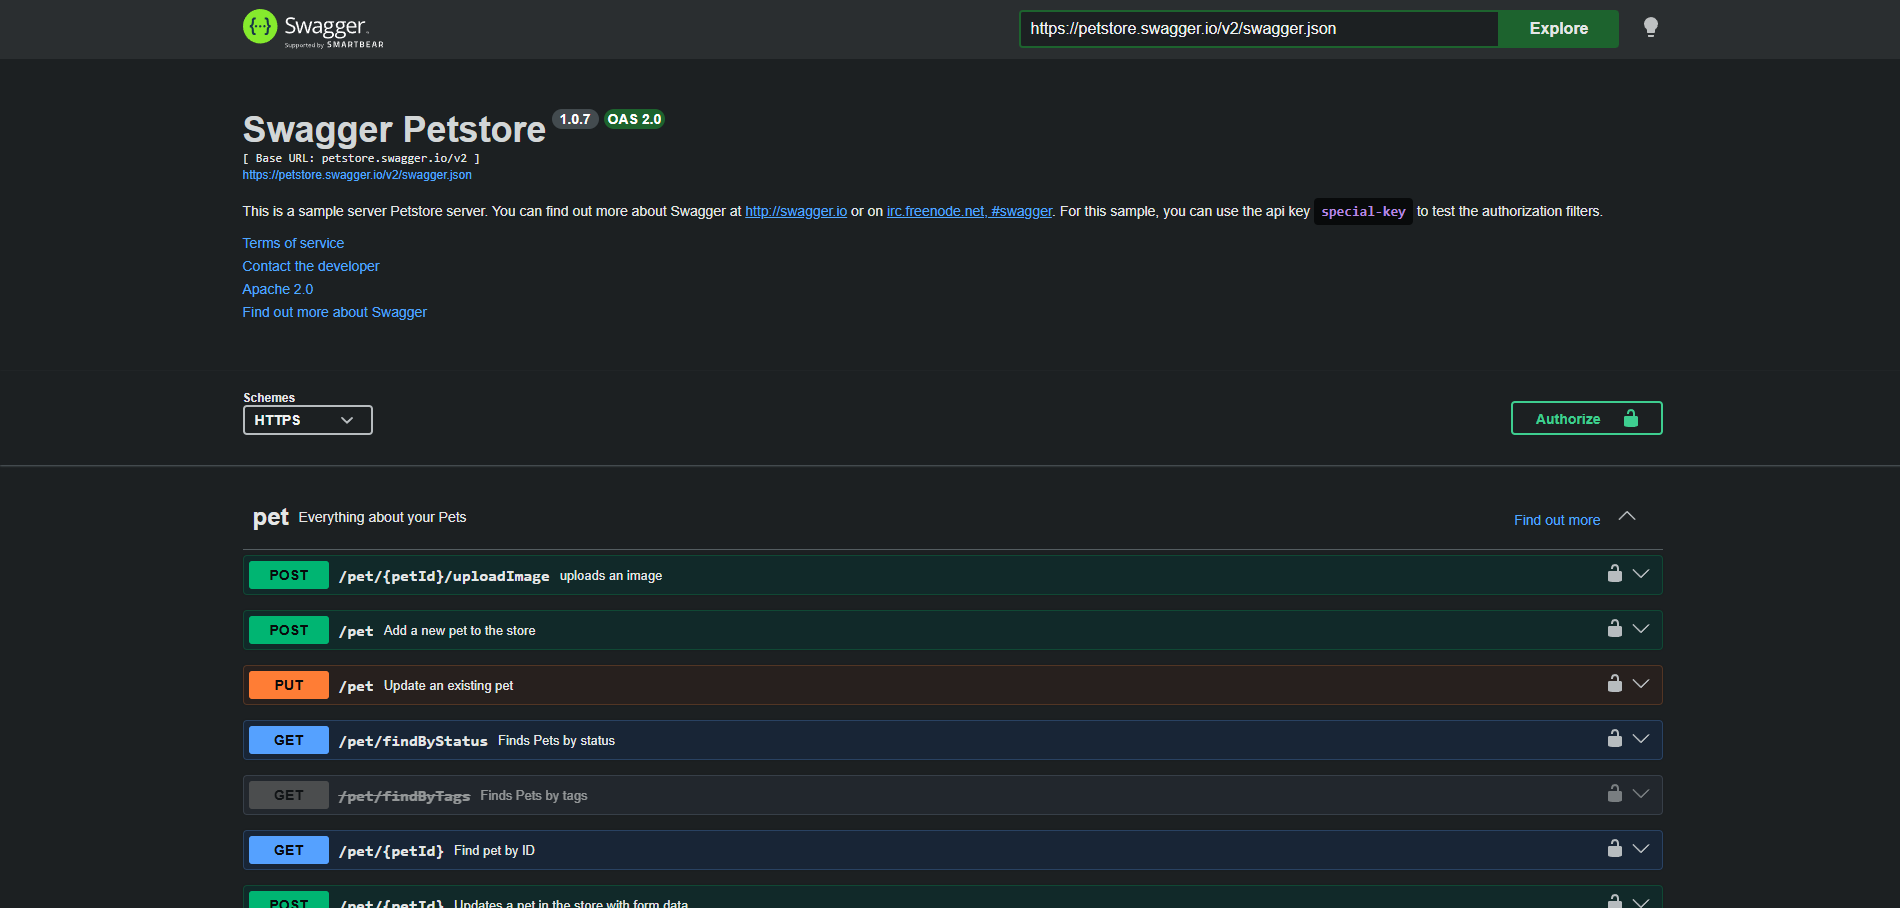Viewport: 1900px width, 908px height.
Task: Click the lock icon on 'Find pet by ID' row
Action: [x=1614, y=848]
